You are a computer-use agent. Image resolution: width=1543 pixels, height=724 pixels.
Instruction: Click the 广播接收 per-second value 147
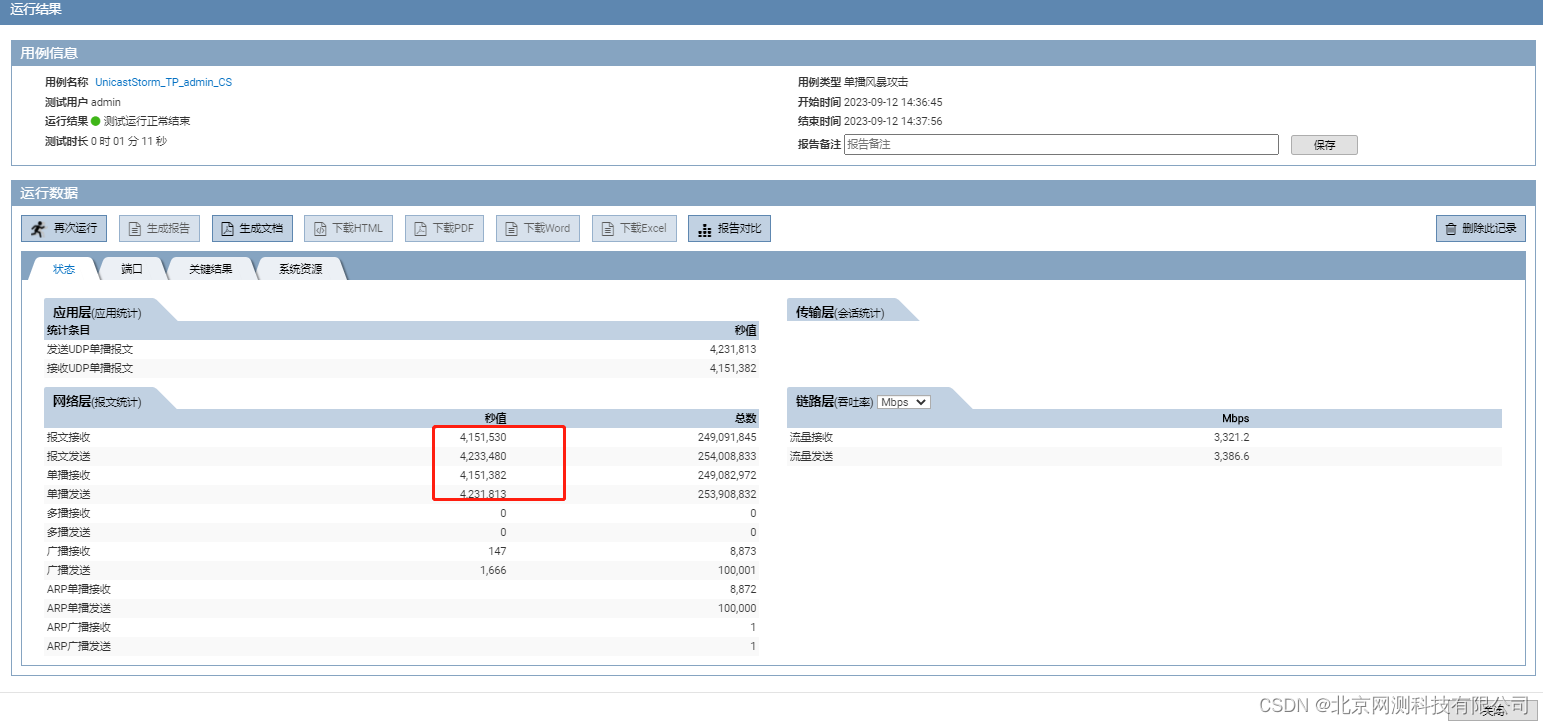pos(497,551)
